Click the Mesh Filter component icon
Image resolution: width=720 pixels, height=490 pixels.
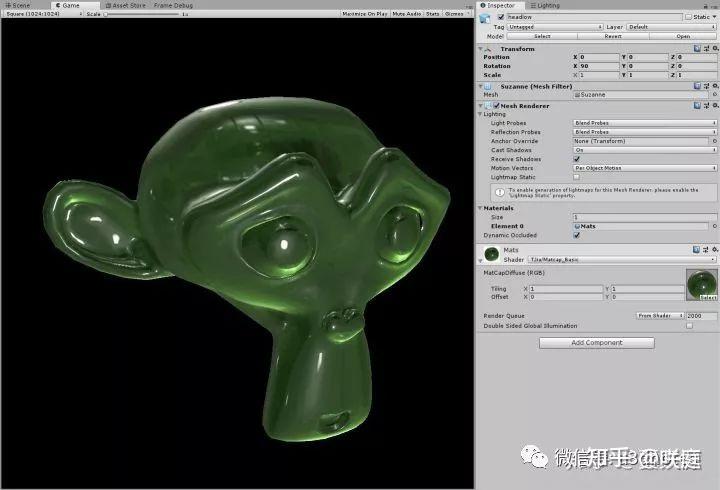click(488, 86)
